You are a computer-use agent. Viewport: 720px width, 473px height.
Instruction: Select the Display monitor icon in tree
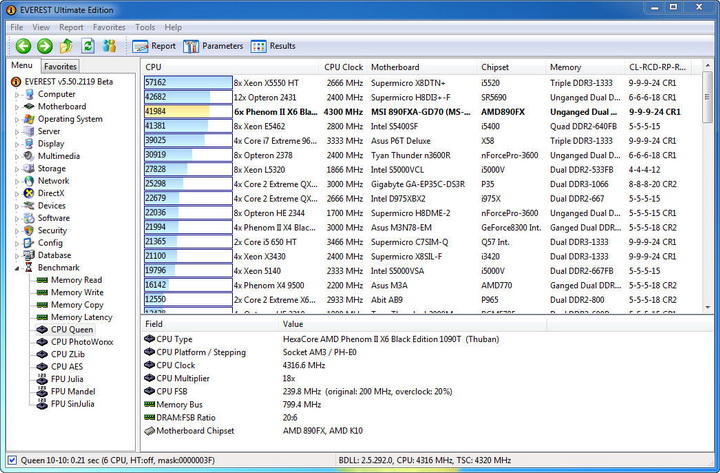[x=29, y=143]
